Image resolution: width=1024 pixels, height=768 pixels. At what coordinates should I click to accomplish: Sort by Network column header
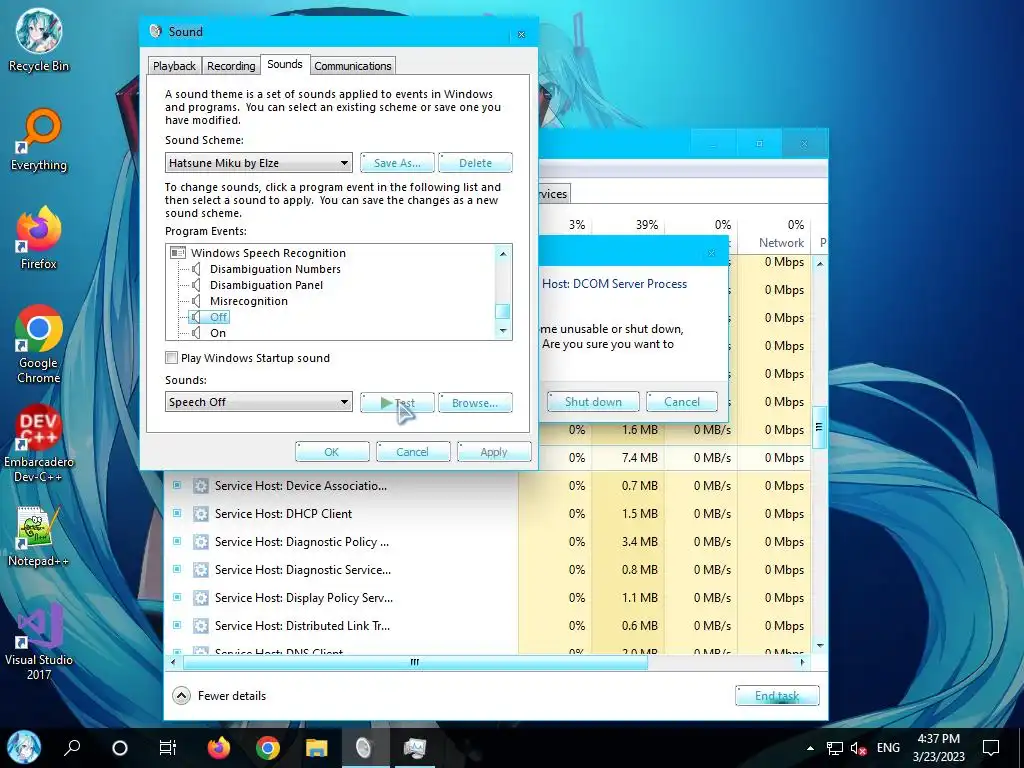point(781,242)
